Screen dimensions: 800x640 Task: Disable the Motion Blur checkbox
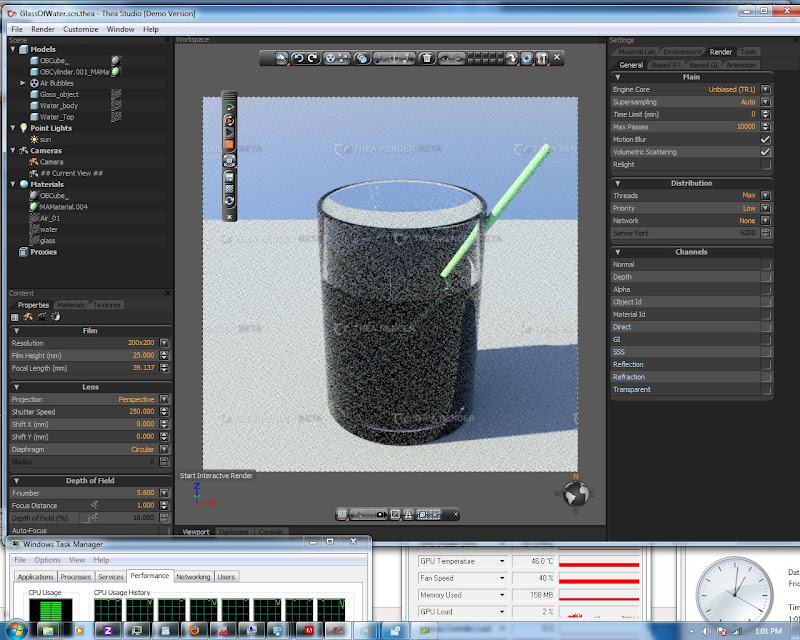(765, 140)
